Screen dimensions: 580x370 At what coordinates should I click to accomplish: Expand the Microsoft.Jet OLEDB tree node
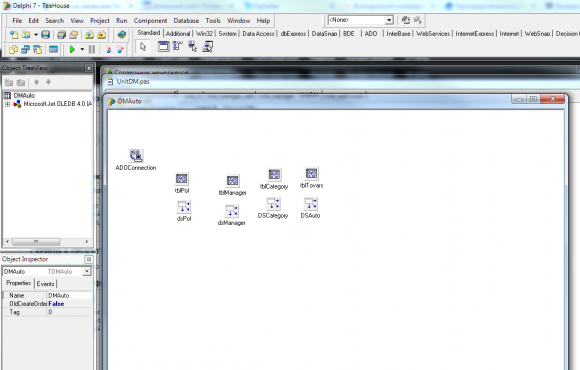7,104
